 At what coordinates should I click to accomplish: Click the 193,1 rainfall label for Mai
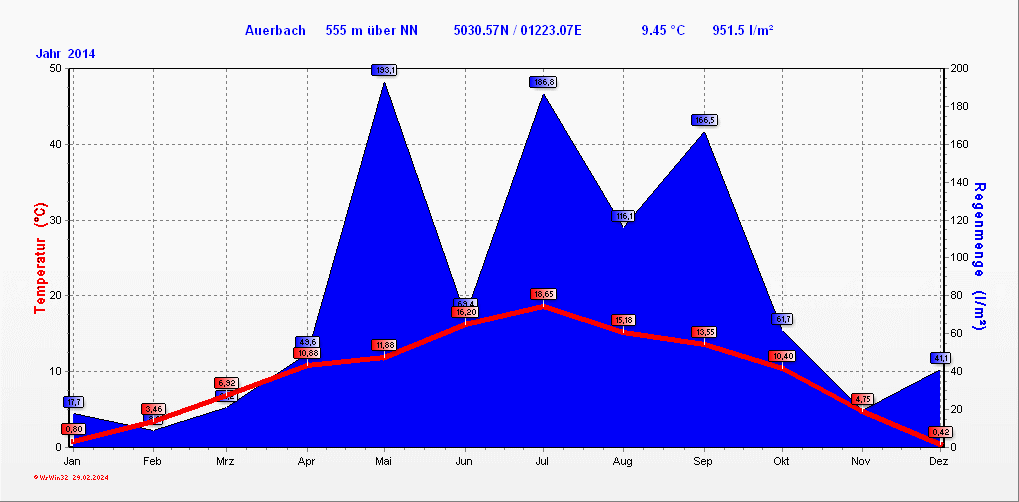click(x=385, y=70)
